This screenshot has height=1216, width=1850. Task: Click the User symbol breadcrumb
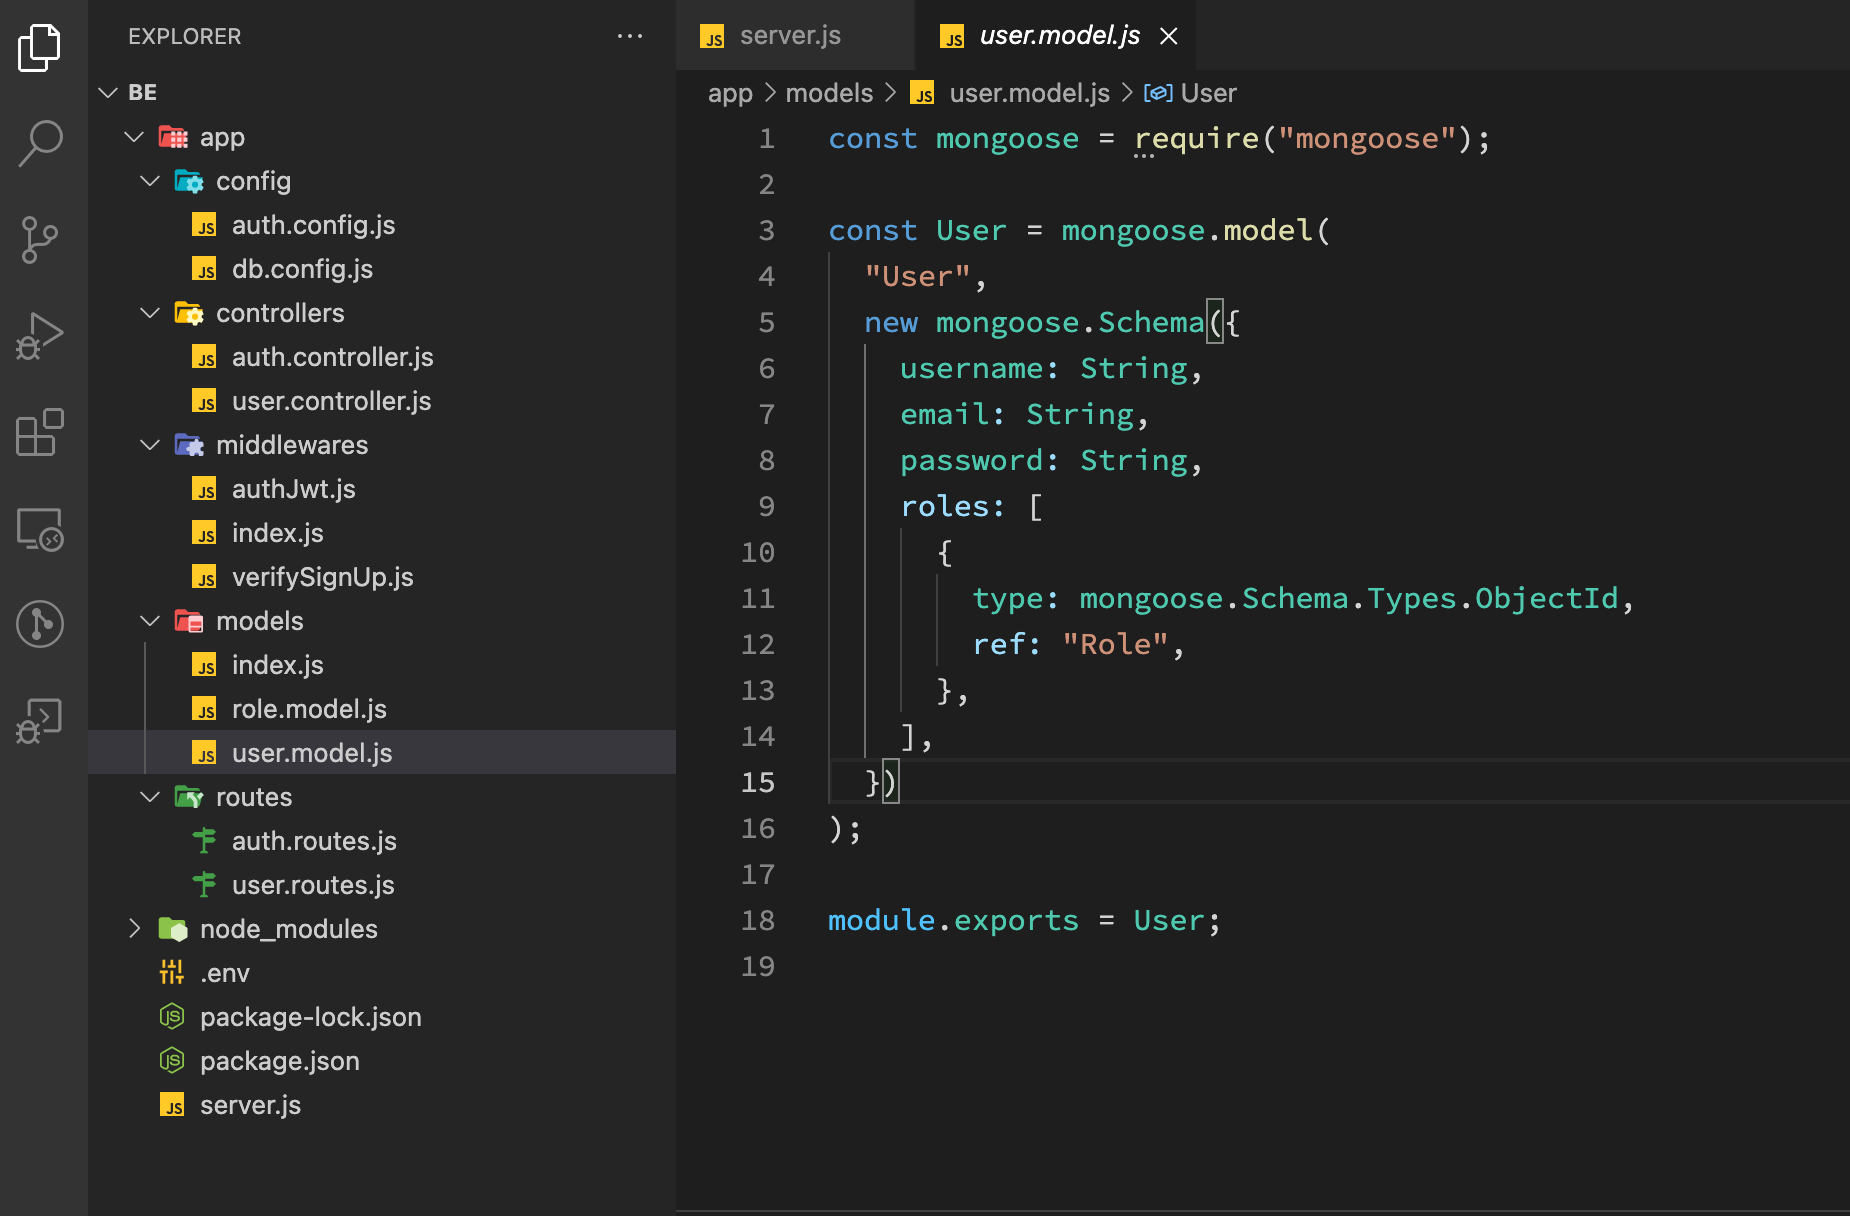[1207, 93]
